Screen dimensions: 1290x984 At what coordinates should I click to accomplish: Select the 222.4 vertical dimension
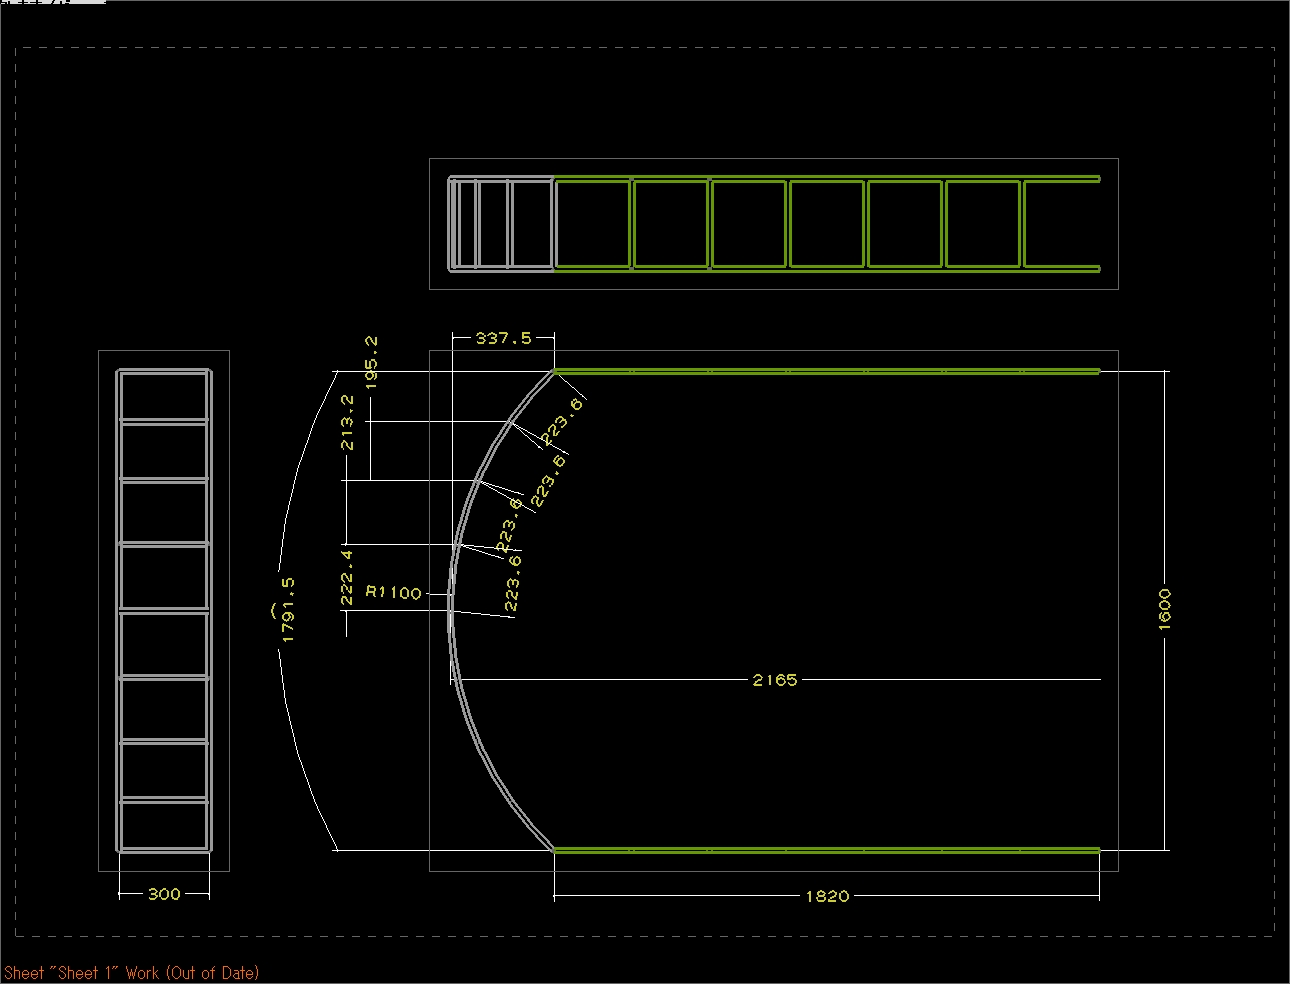click(347, 577)
